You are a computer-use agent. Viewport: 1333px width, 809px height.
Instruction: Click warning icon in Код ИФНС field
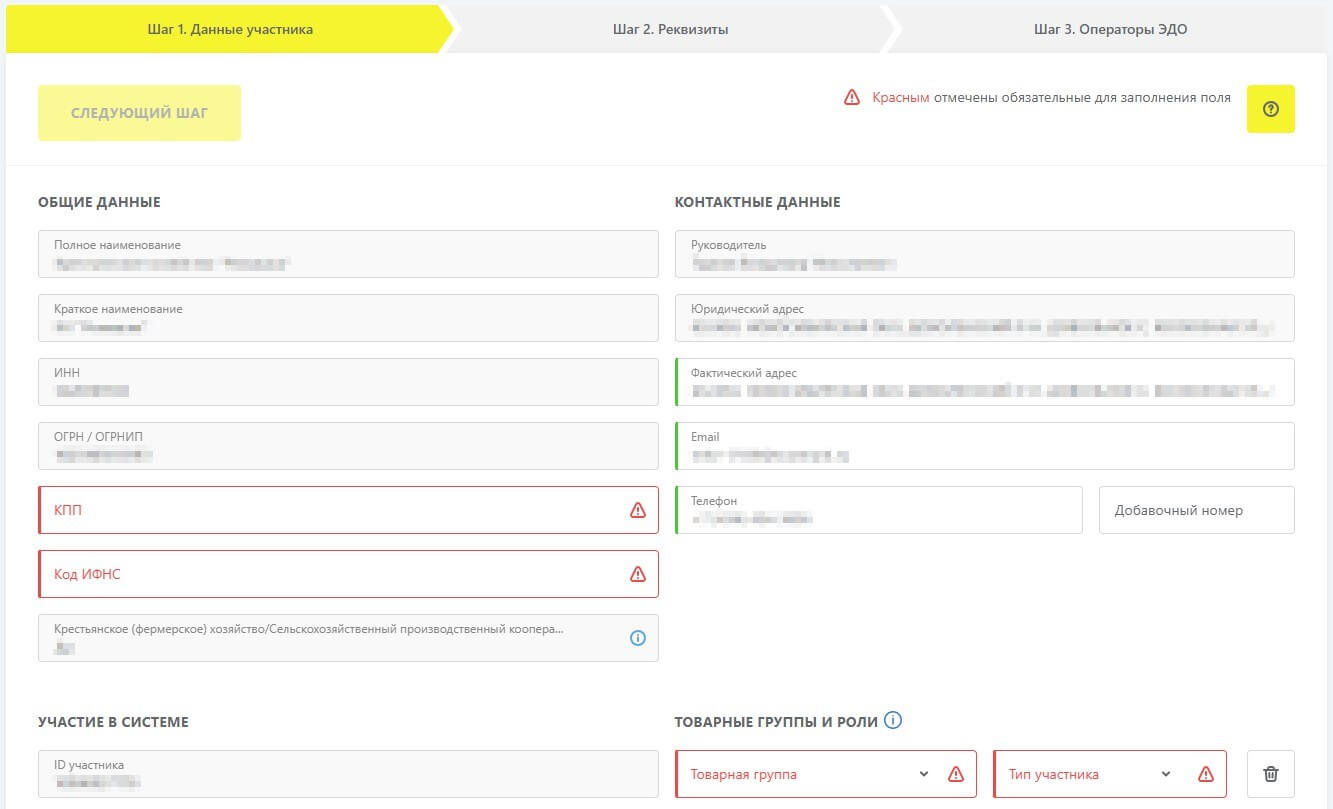(638, 574)
